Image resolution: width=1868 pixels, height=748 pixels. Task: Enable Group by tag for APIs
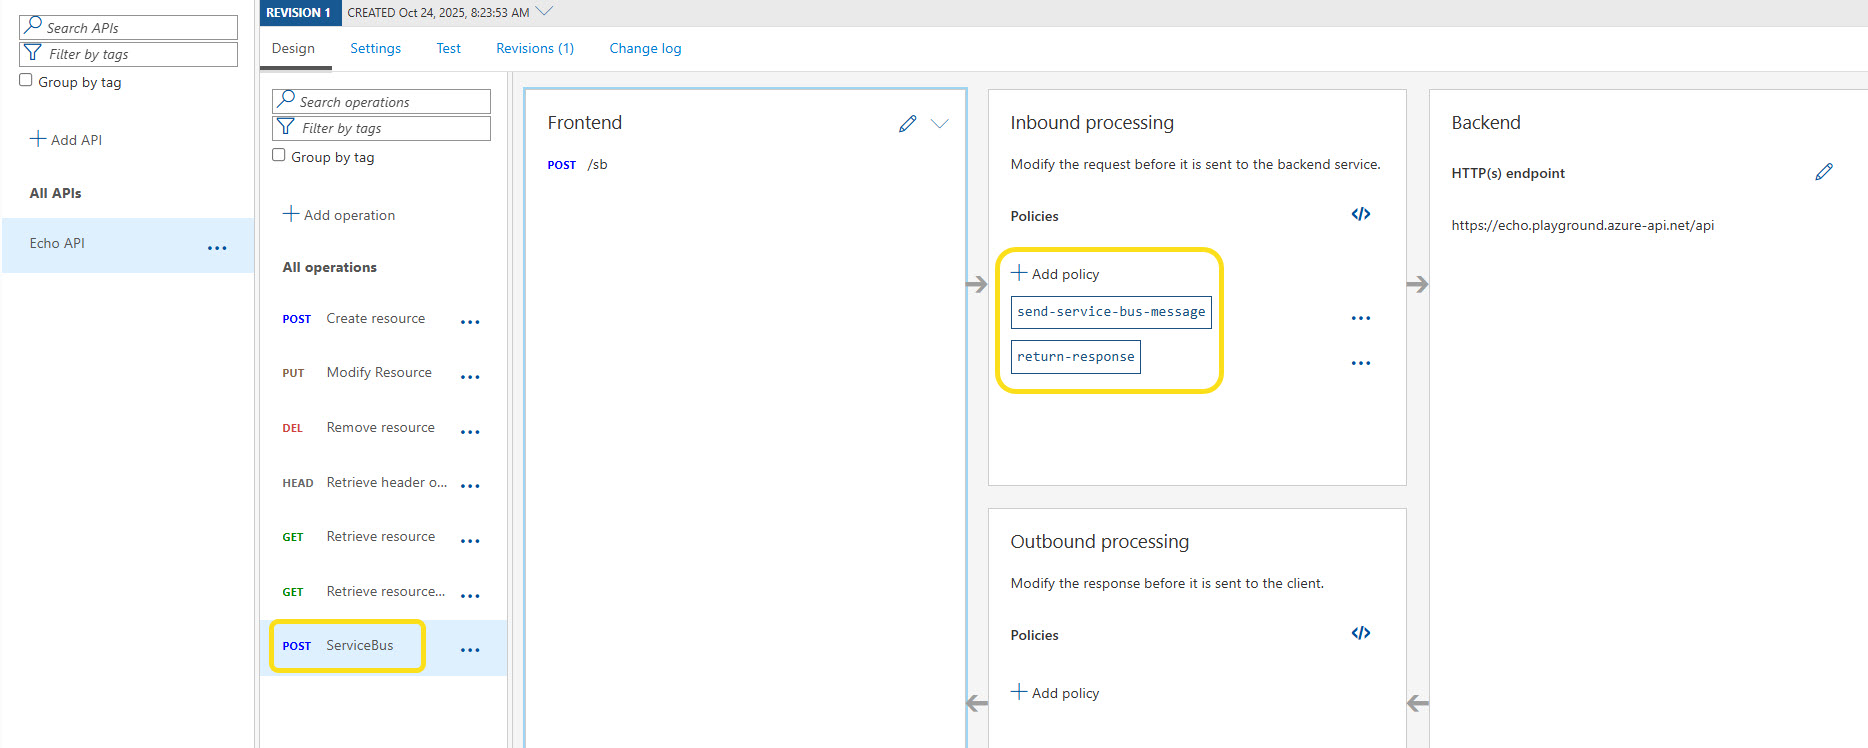click(26, 80)
